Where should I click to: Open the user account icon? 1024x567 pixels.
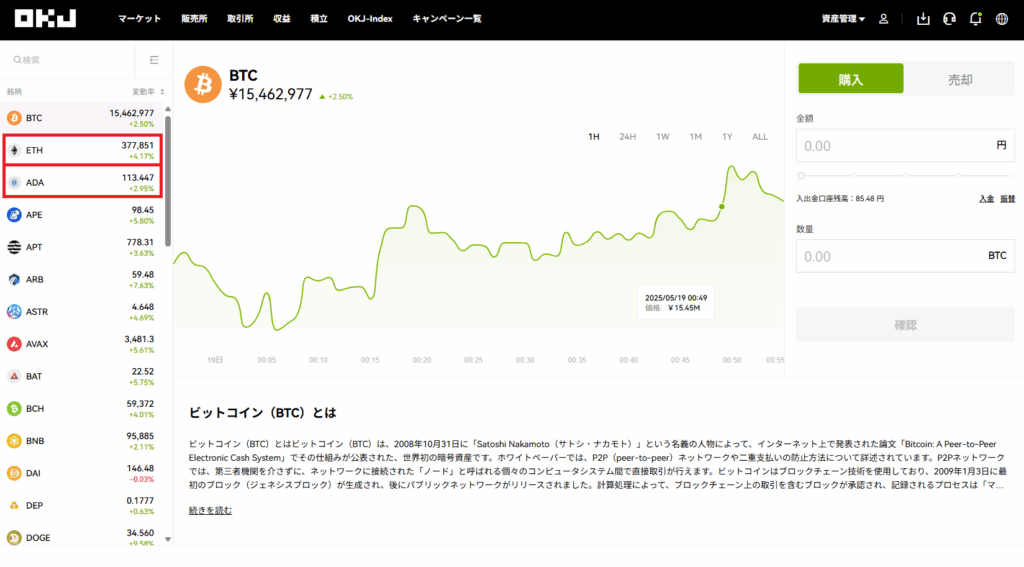(884, 19)
